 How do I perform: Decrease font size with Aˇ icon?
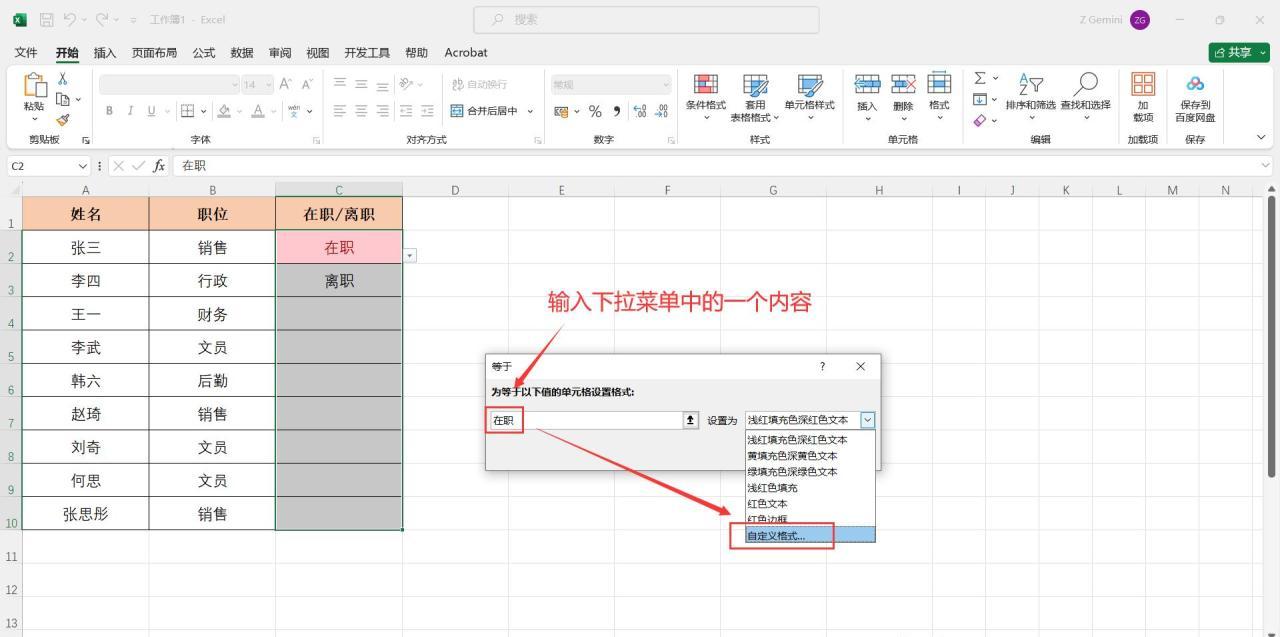pyautogui.click(x=307, y=84)
